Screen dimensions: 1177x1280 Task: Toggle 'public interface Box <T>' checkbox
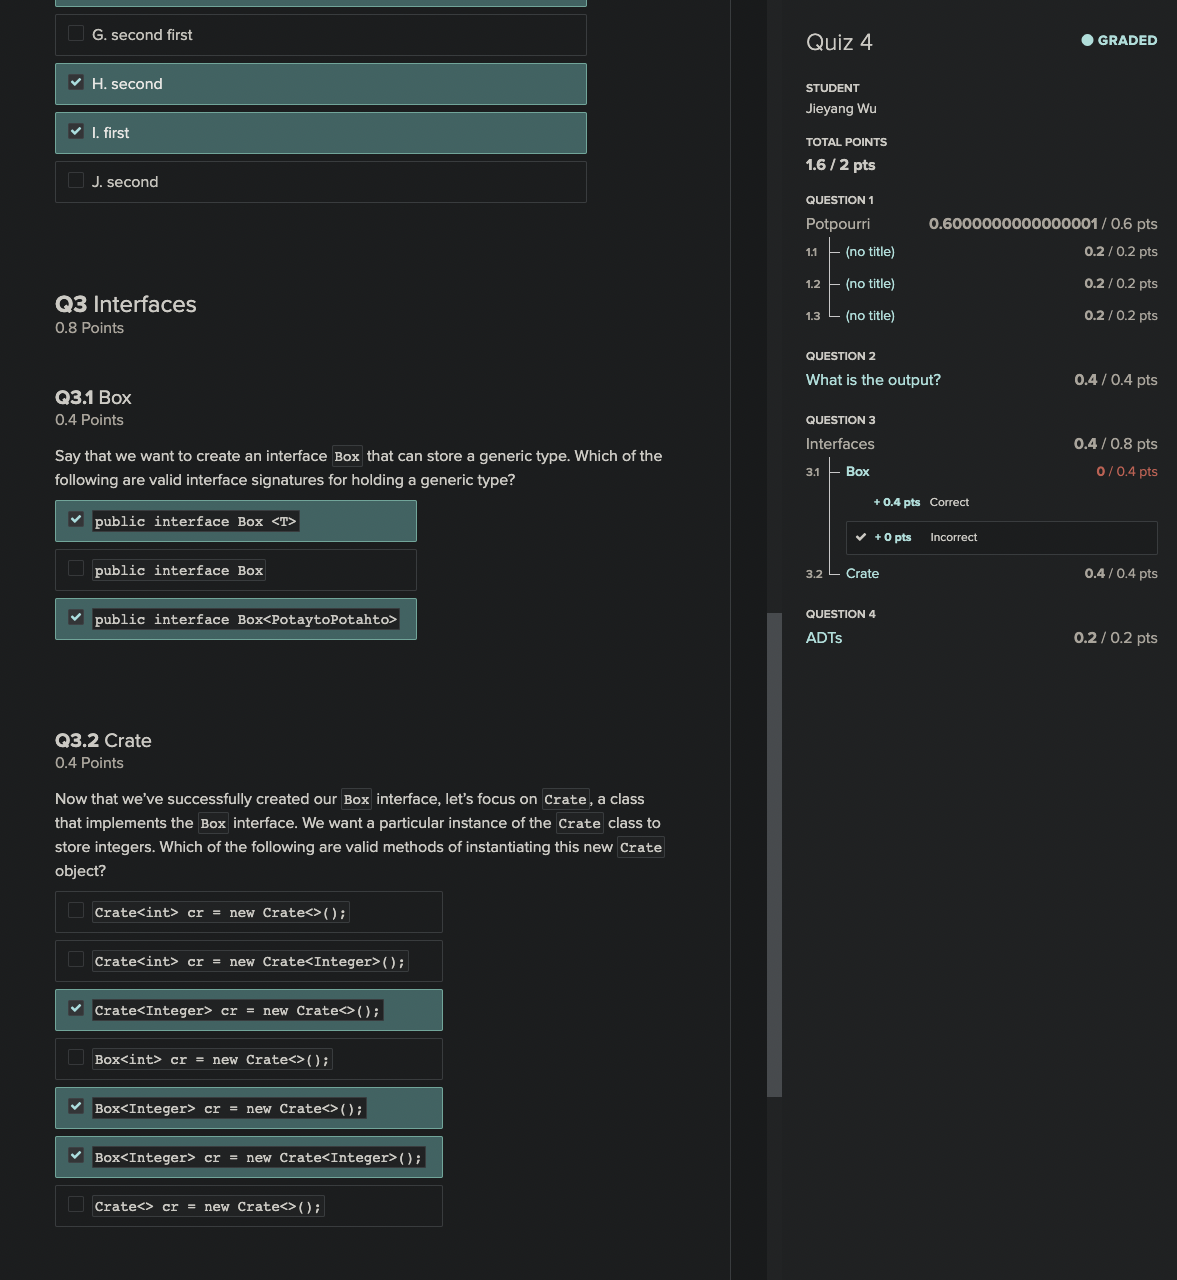76,520
